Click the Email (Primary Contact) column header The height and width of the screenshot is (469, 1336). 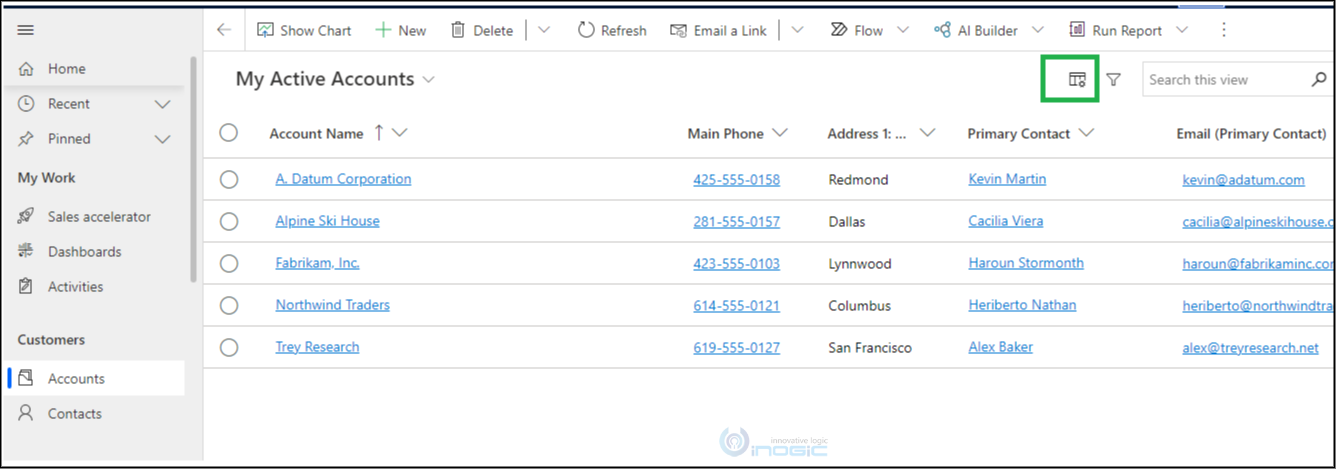[1251, 133]
